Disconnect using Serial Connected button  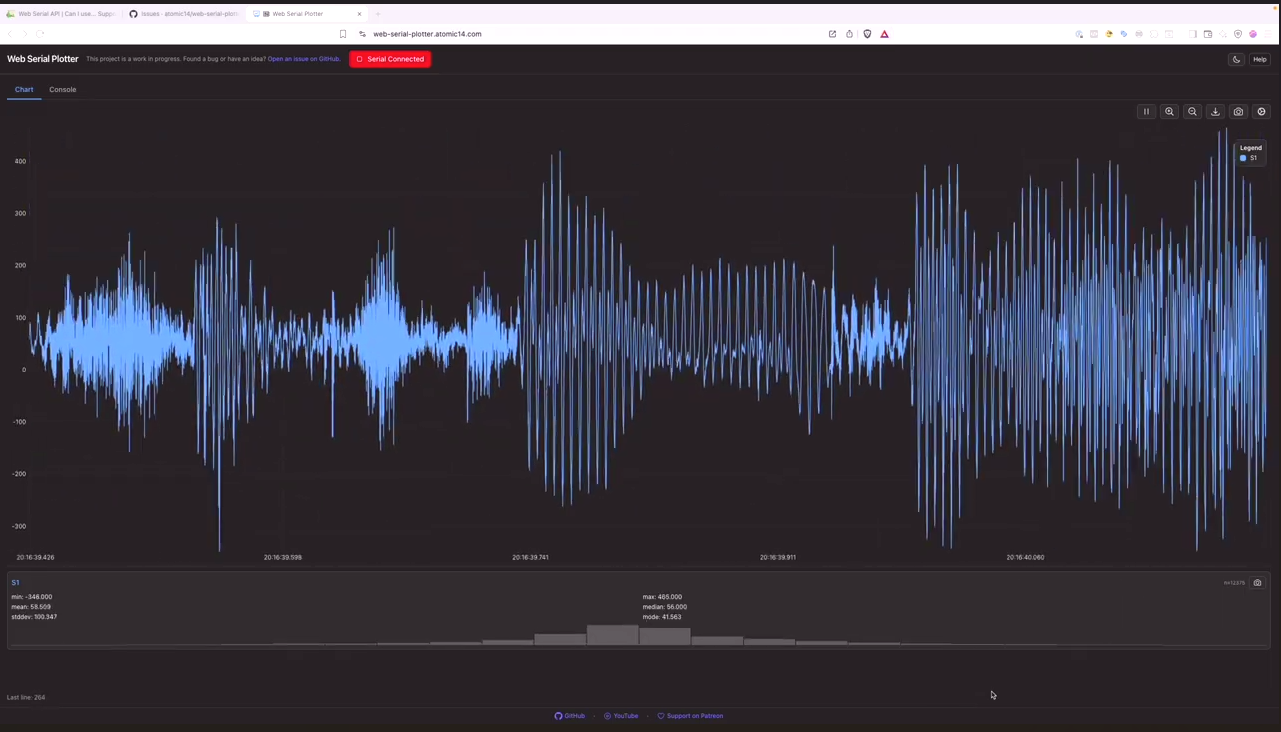point(390,59)
